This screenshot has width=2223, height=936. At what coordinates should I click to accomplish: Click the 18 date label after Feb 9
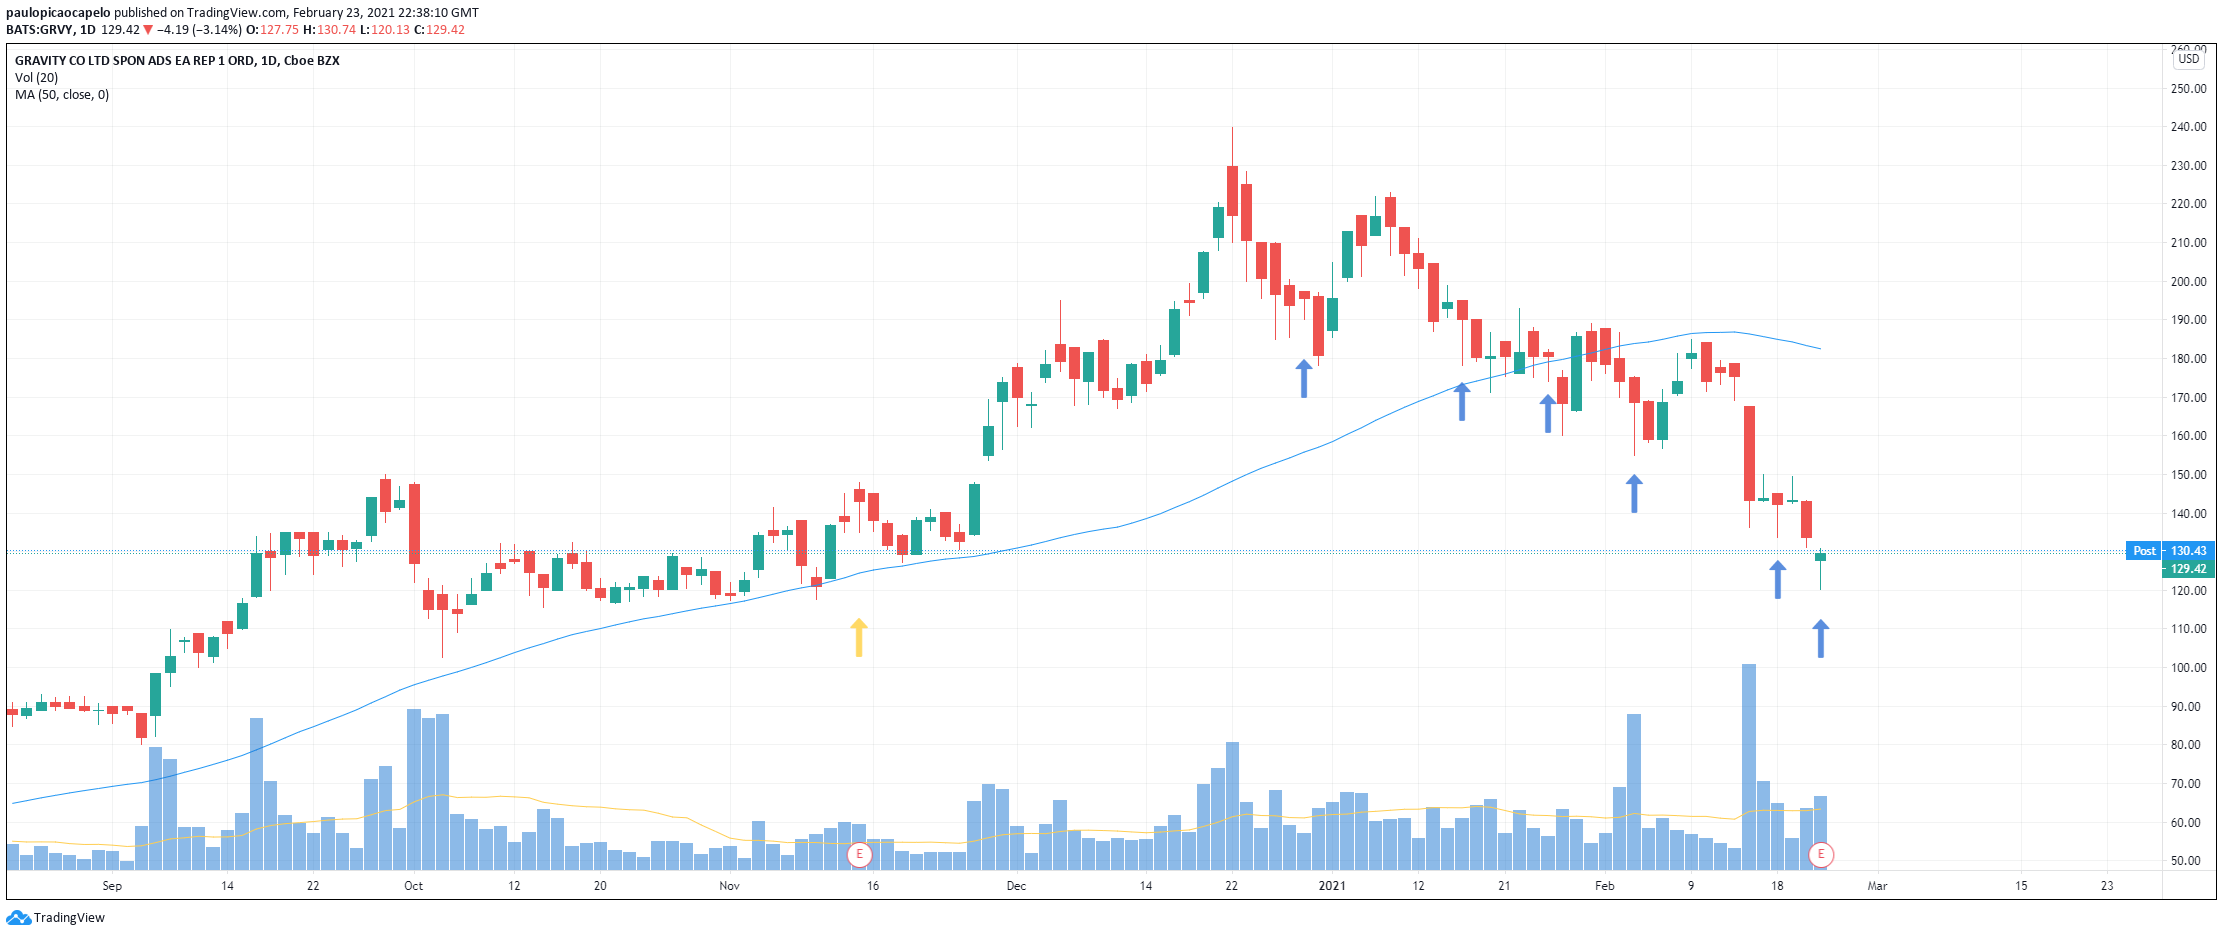(1777, 886)
